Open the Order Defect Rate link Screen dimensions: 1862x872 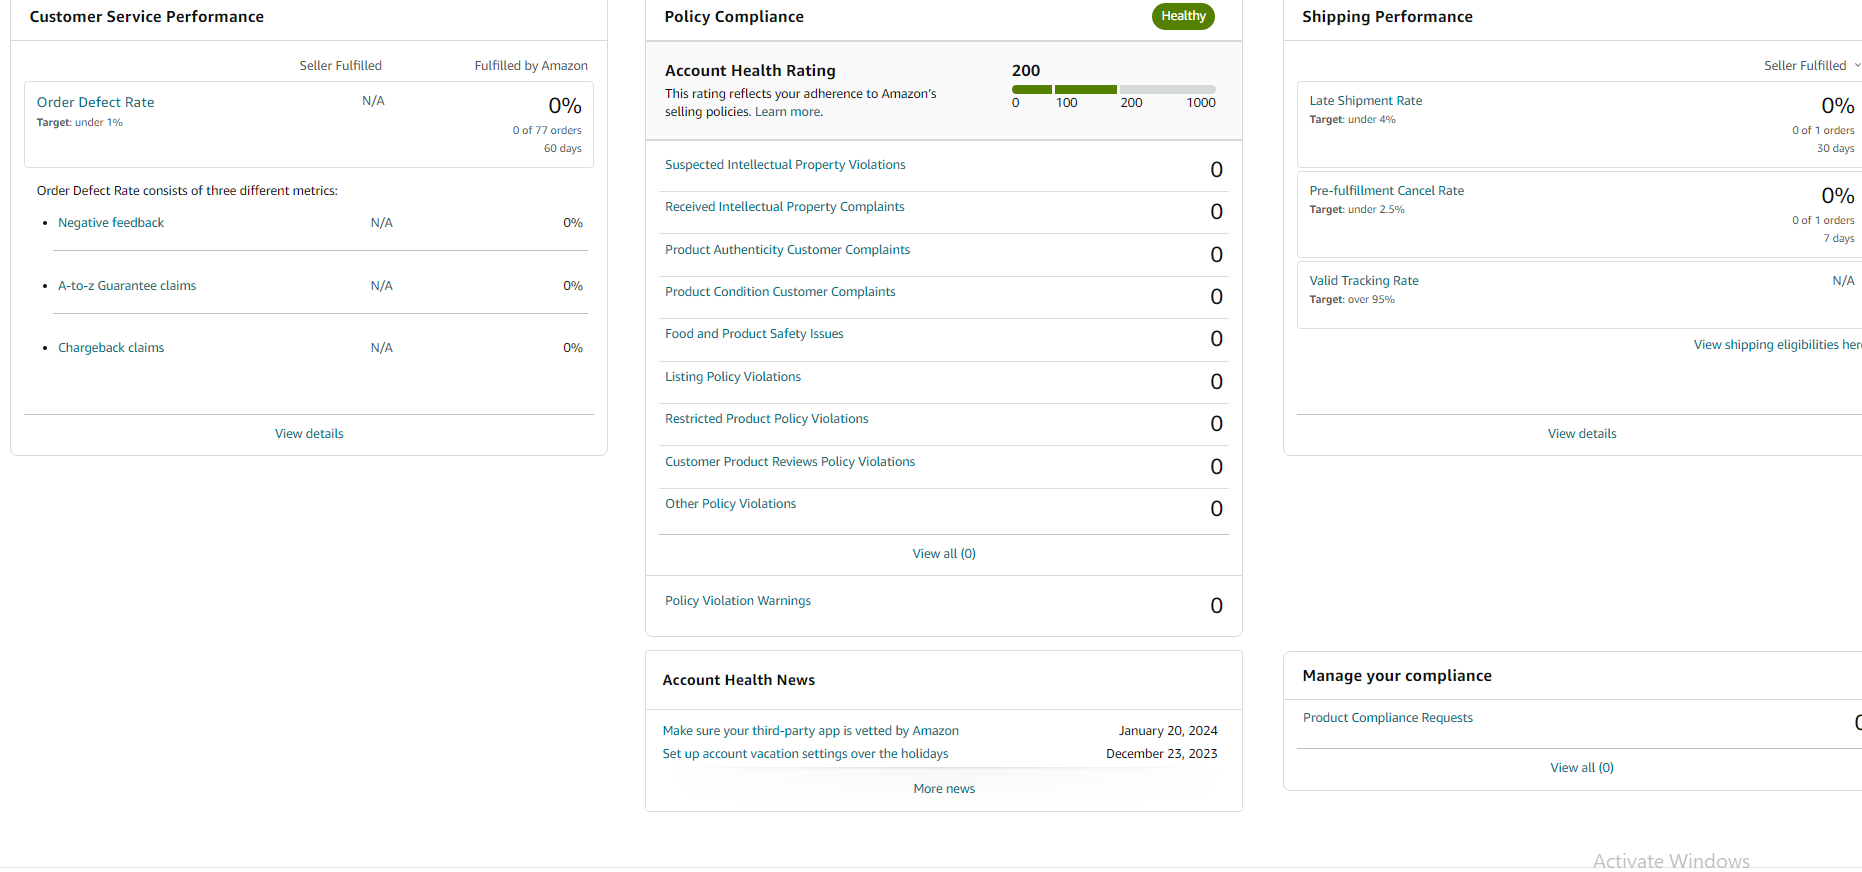click(95, 102)
